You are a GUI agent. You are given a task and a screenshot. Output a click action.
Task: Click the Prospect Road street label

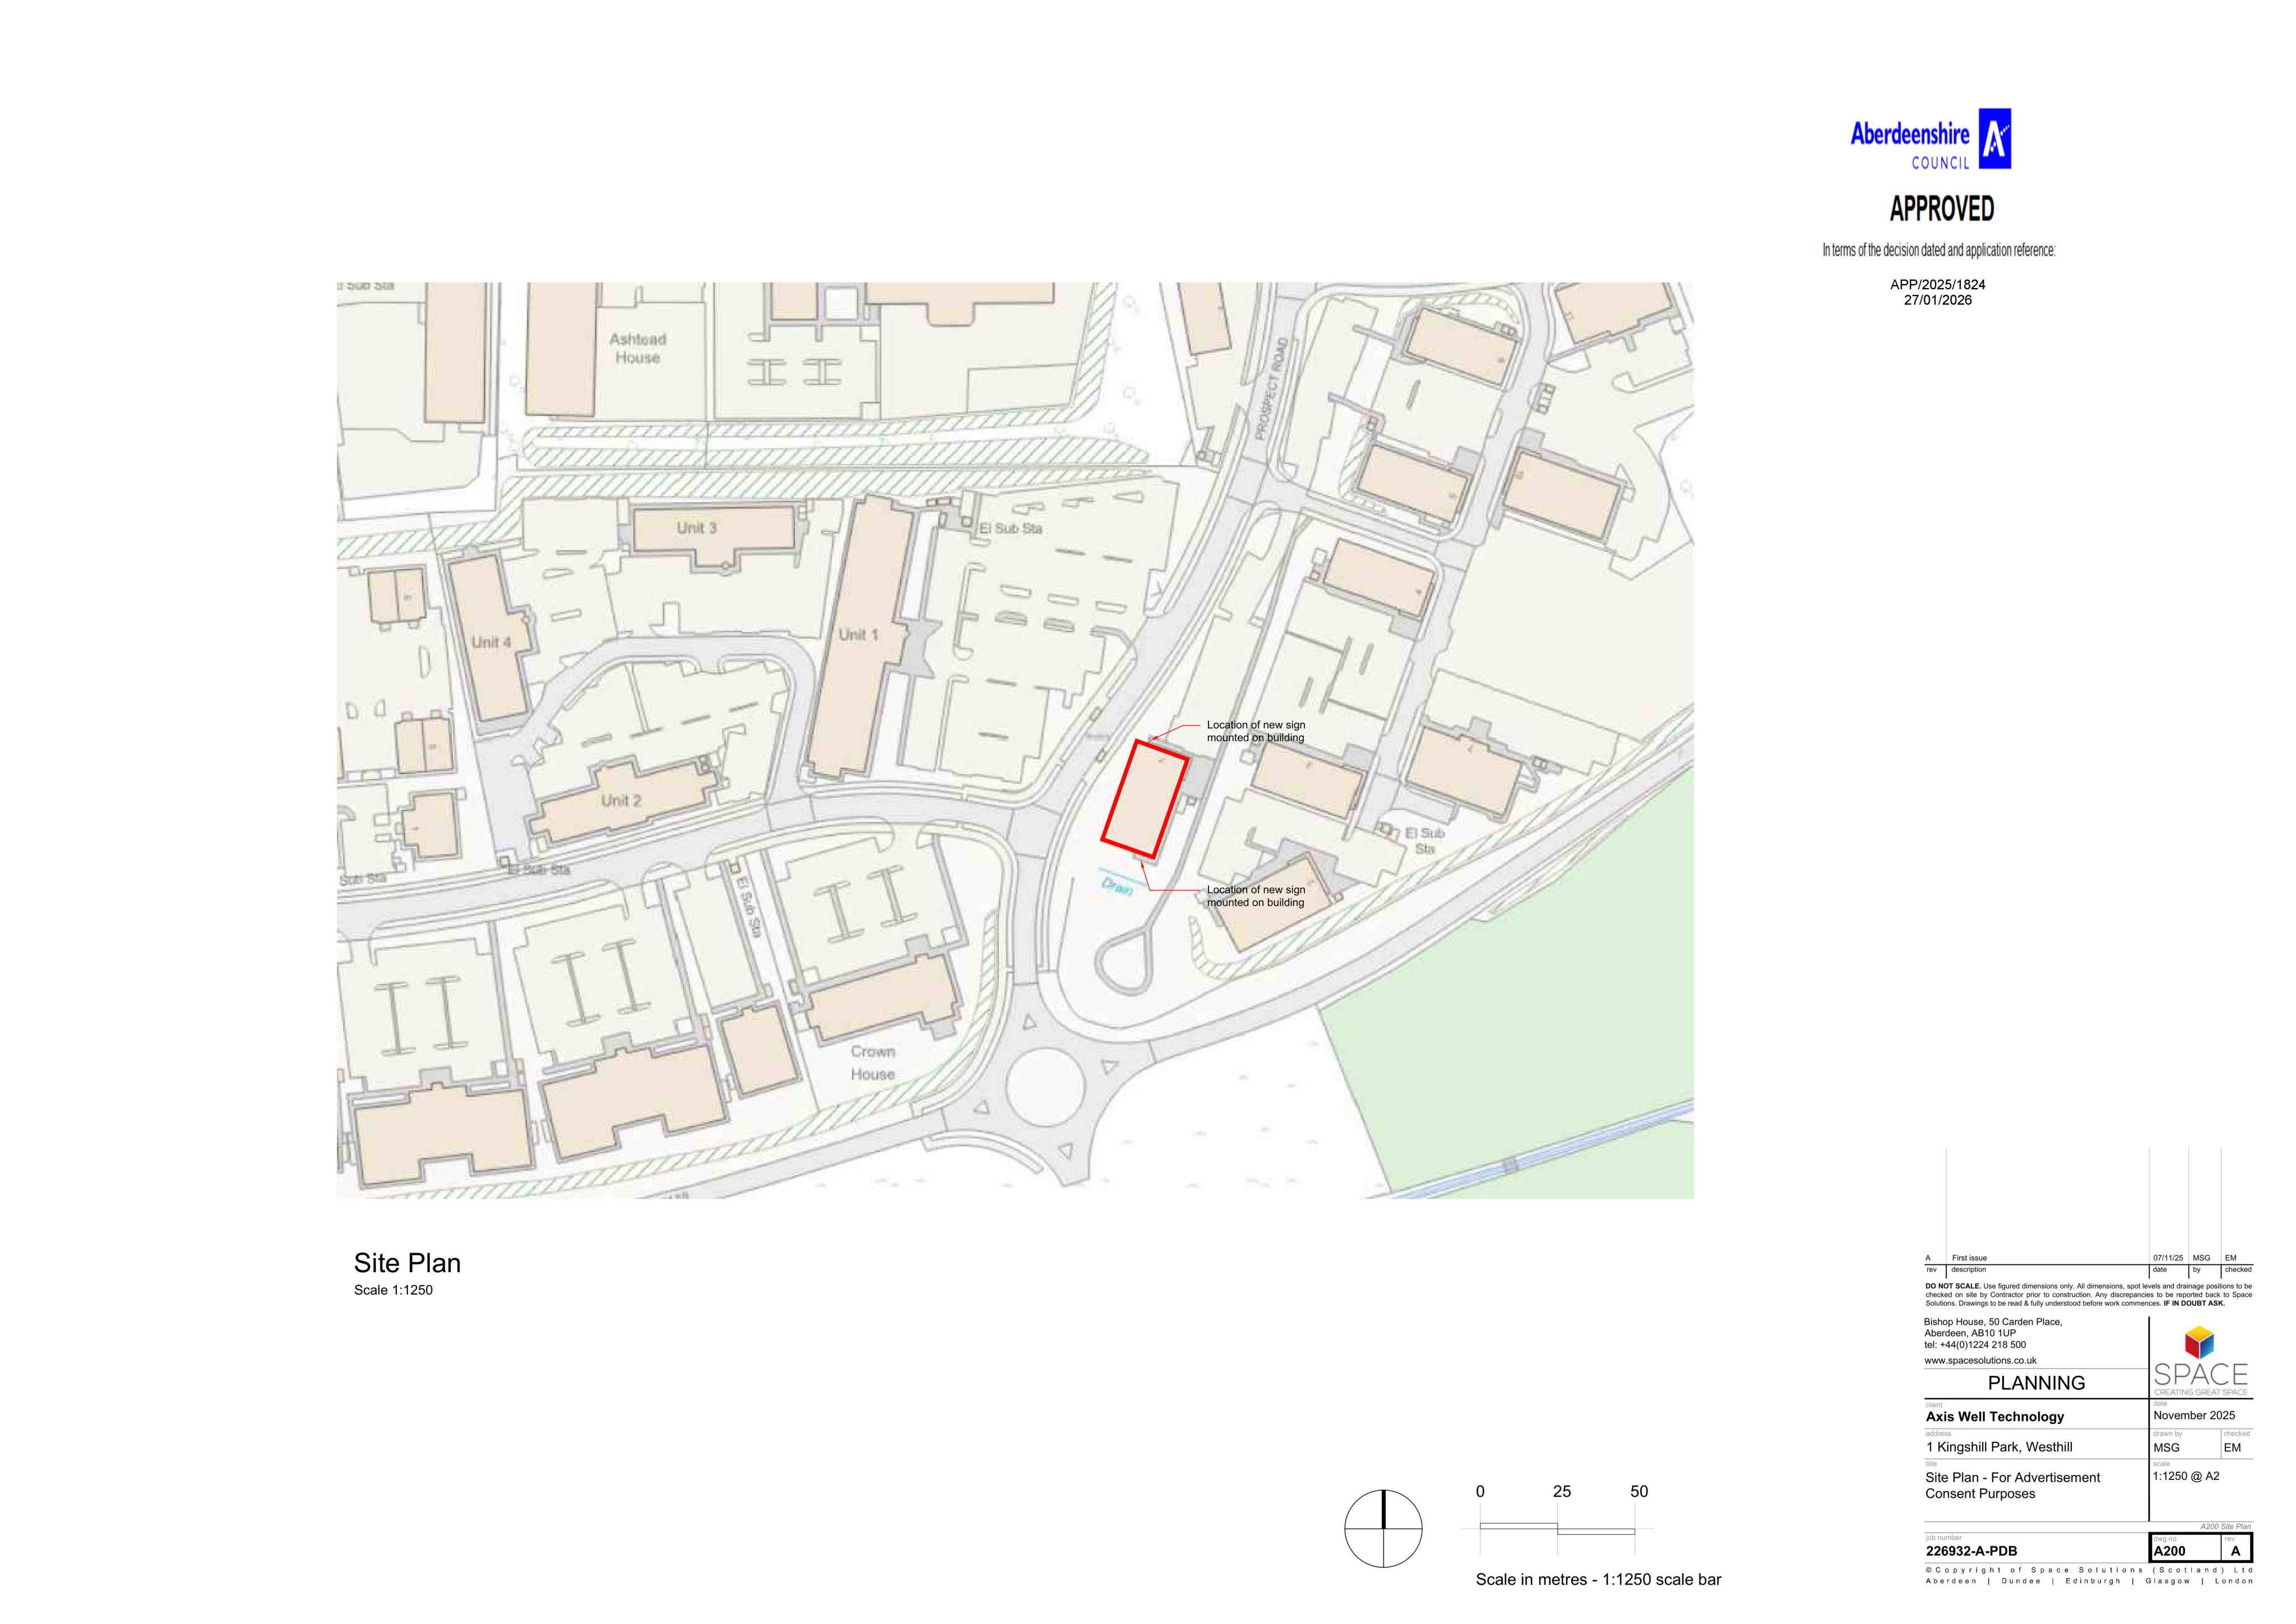[x=1271, y=389]
